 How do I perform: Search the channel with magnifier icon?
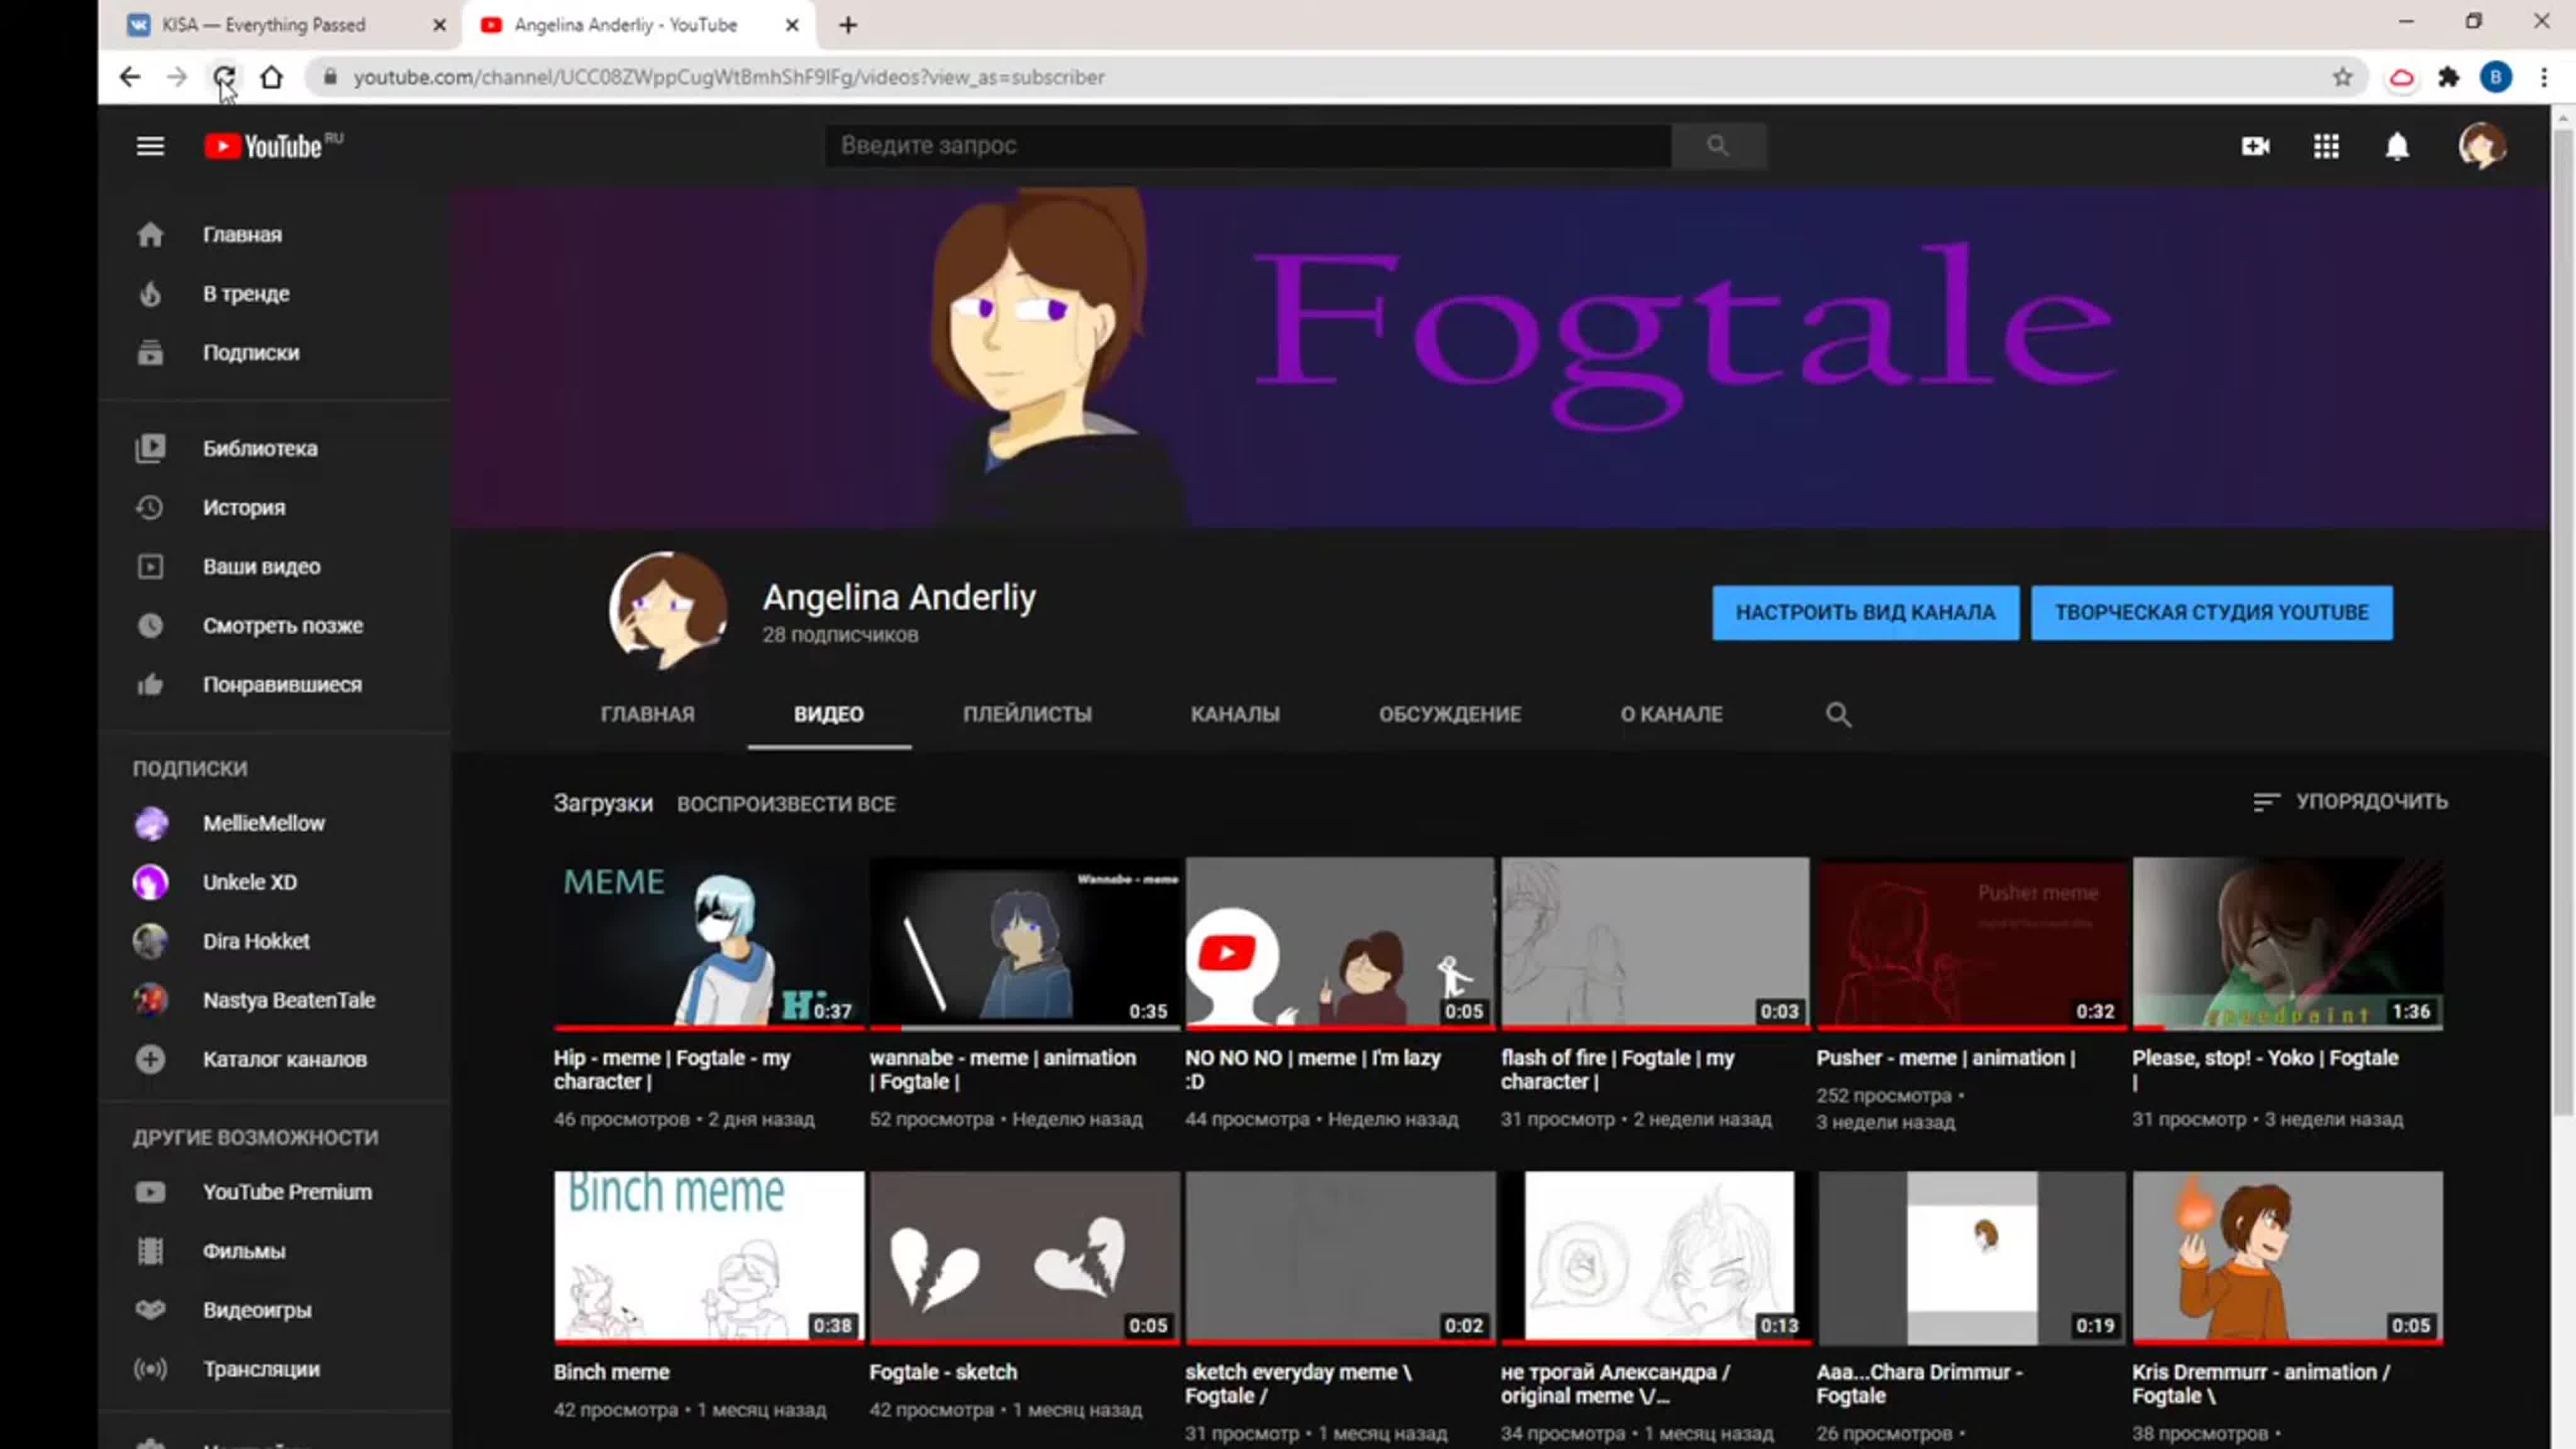coord(1838,714)
